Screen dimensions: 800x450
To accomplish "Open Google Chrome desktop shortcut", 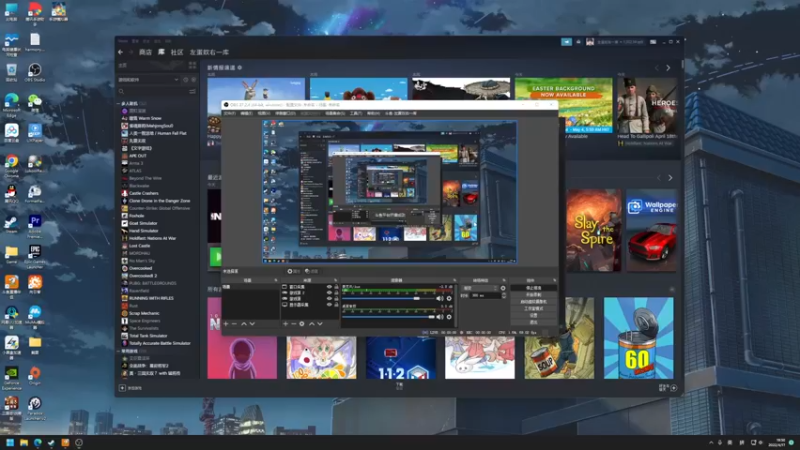I will (x=11, y=164).
